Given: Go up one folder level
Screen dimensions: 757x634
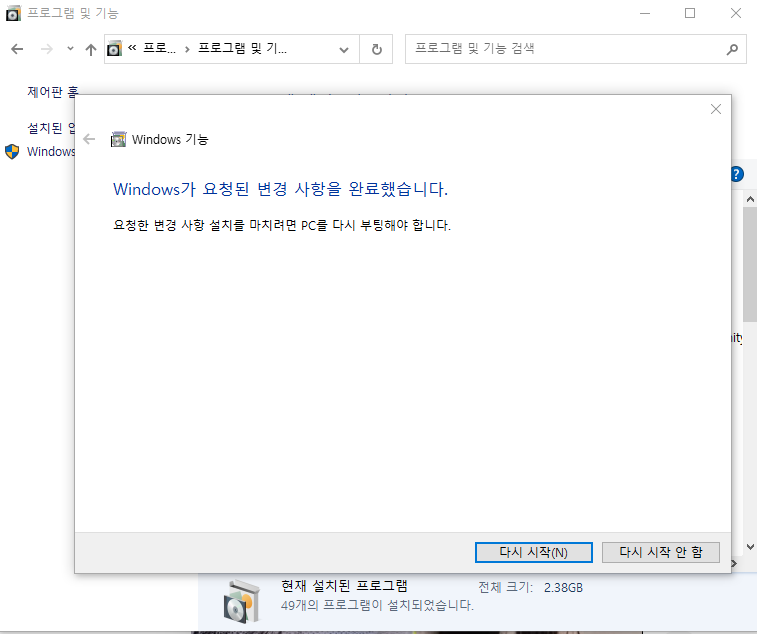Looking at the screenshot, I should click(91, 49).
